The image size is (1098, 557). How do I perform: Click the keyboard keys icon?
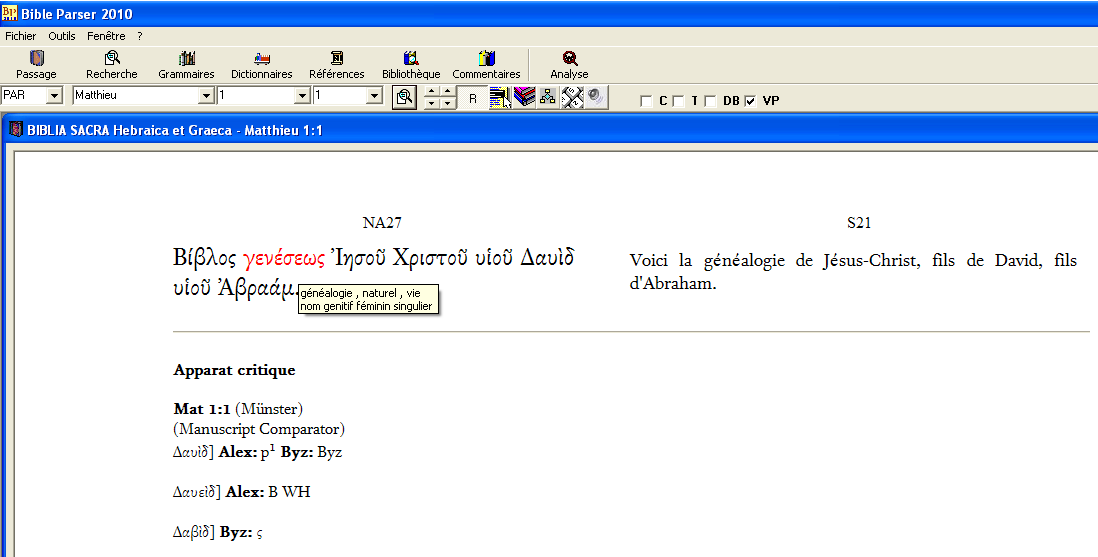(x=572, y=97)
